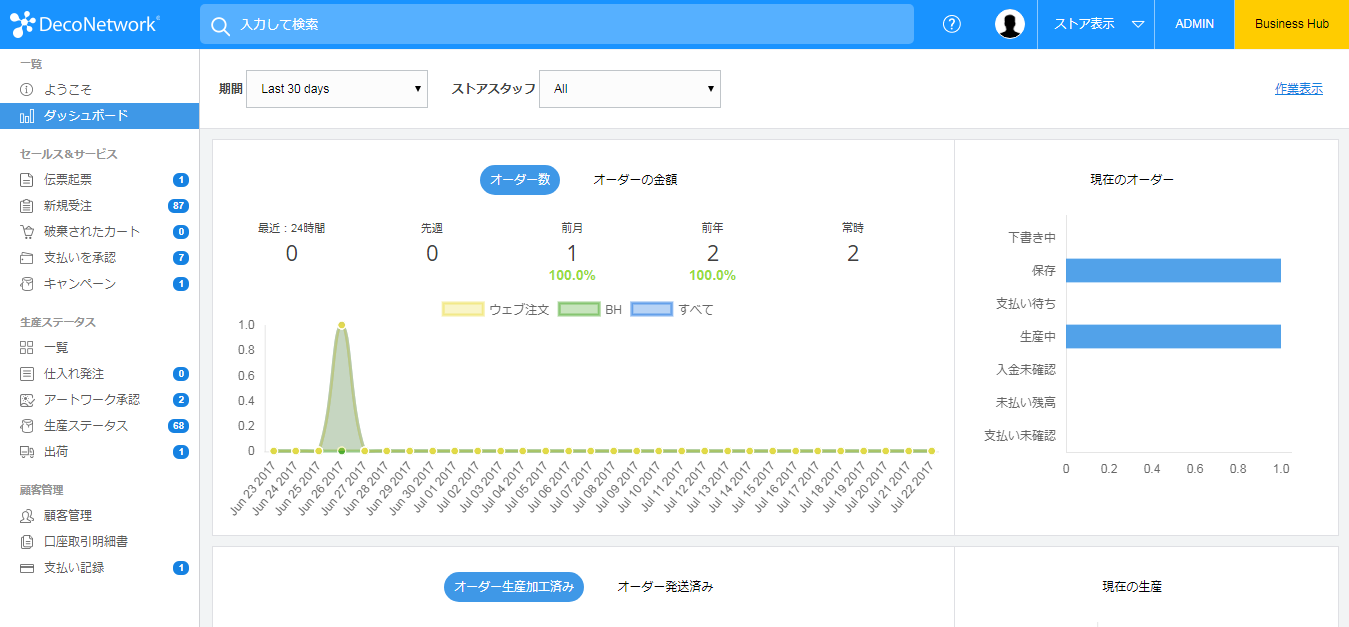Click the 仕入れ発注 list icon
Image resolution: width=1349 pixels, height=627 pixels.
click(27, 374)
